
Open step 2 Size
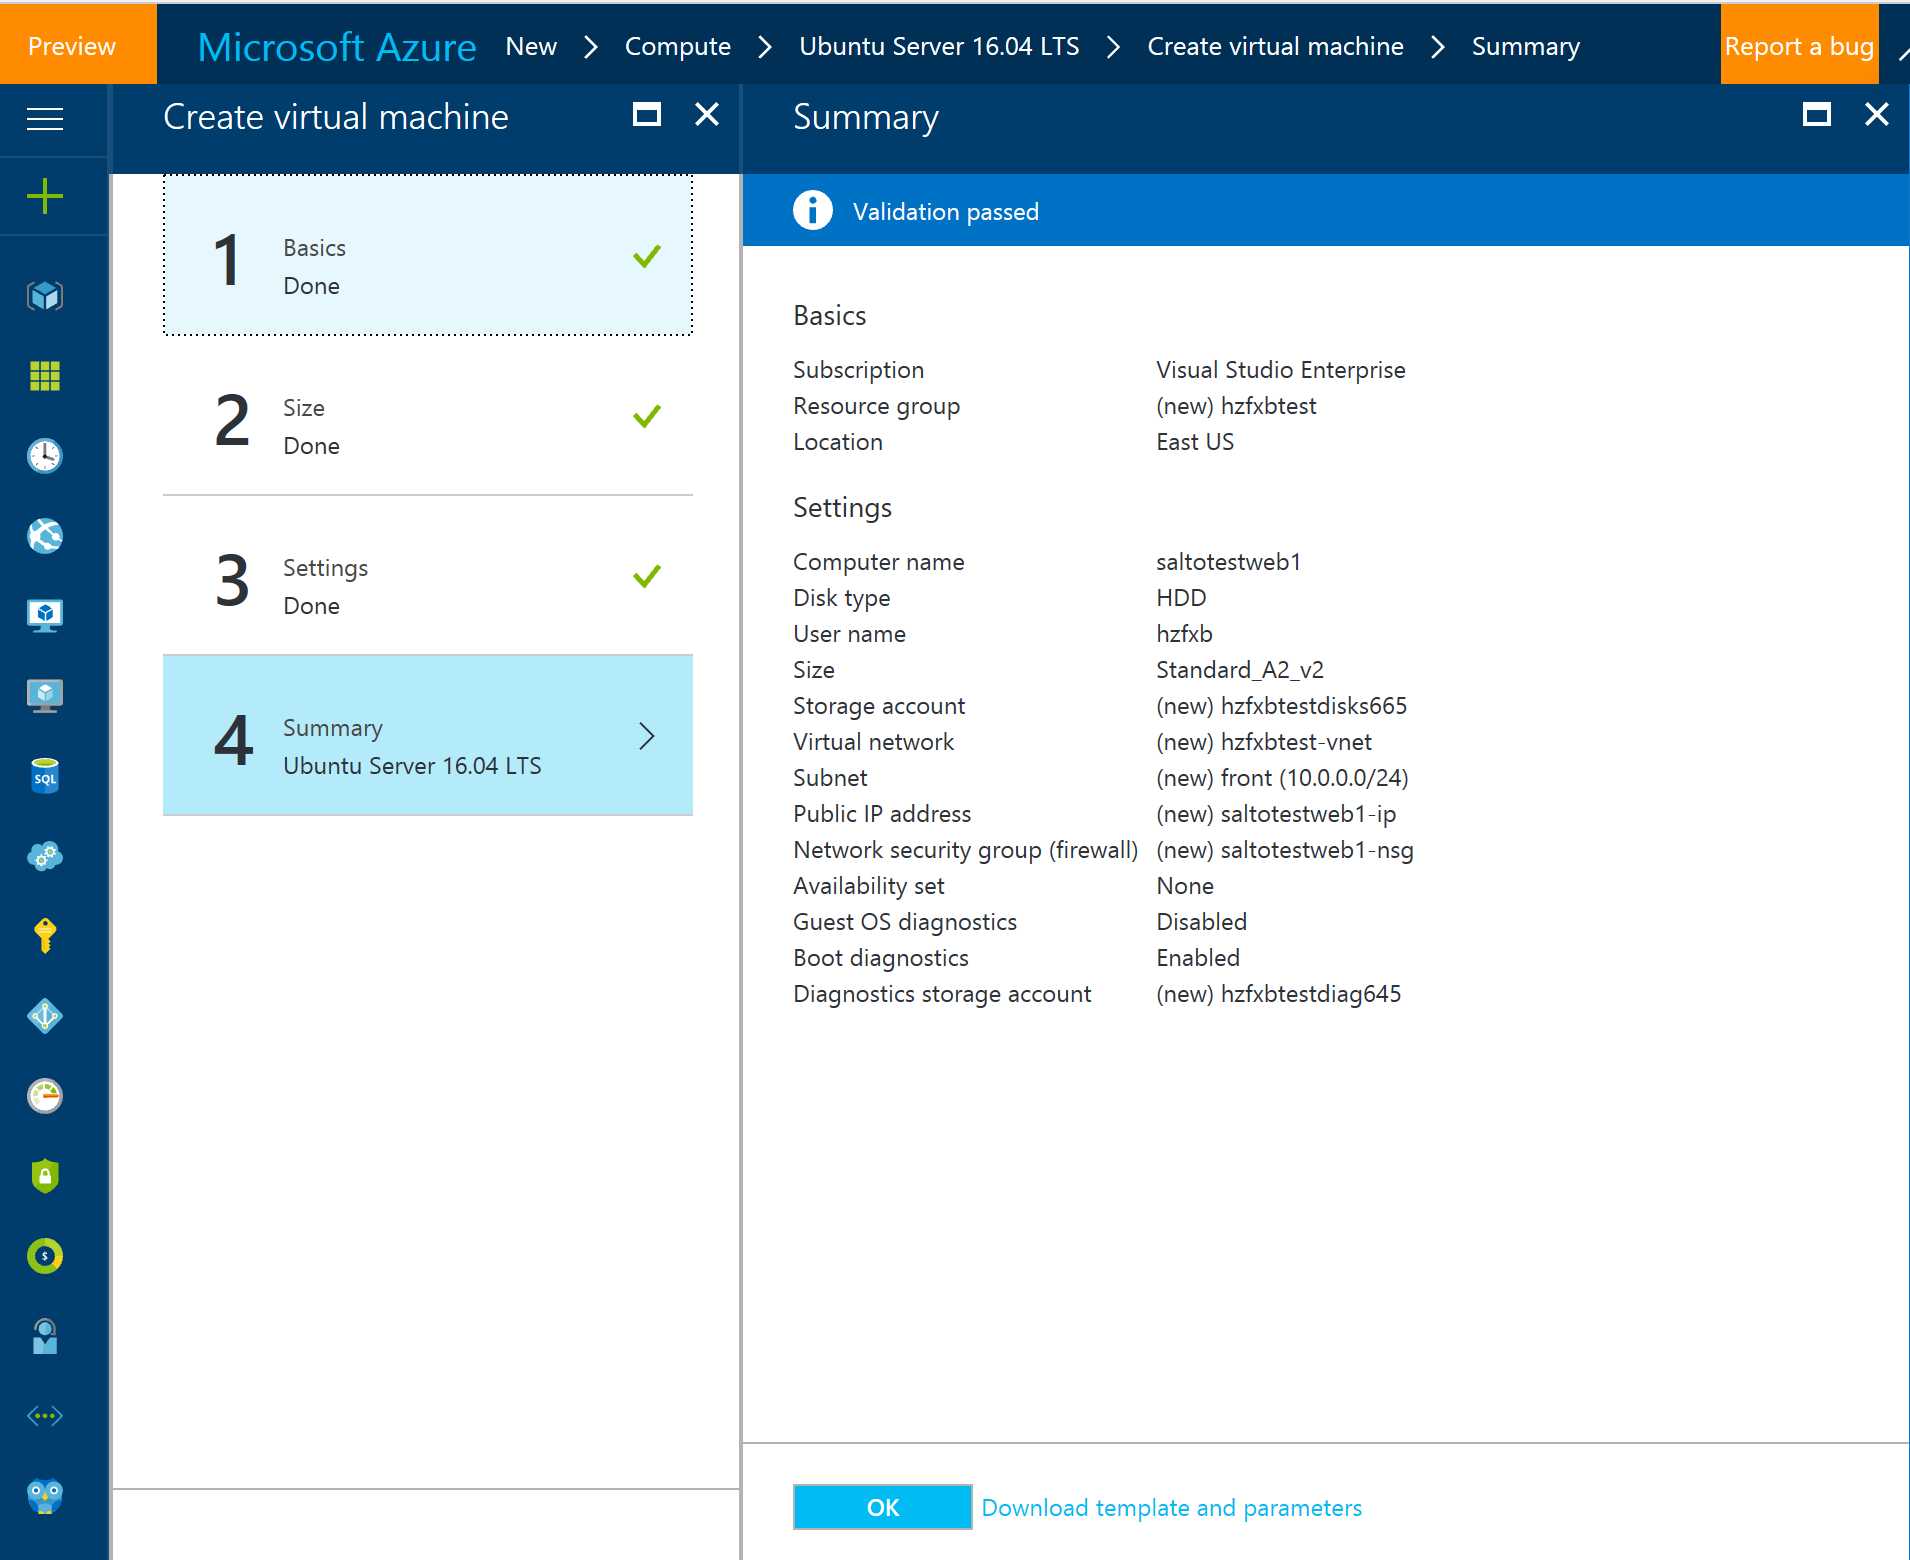pos(428,415)
